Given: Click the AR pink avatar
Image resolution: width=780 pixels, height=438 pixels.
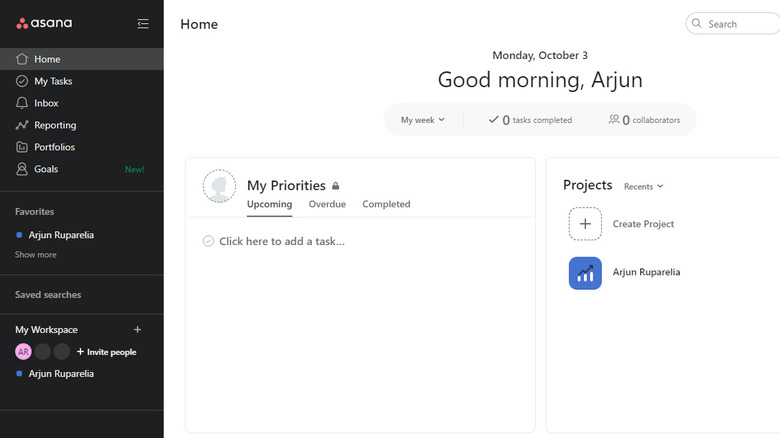Looking at the screenshot, I should (x=23, y=352).
